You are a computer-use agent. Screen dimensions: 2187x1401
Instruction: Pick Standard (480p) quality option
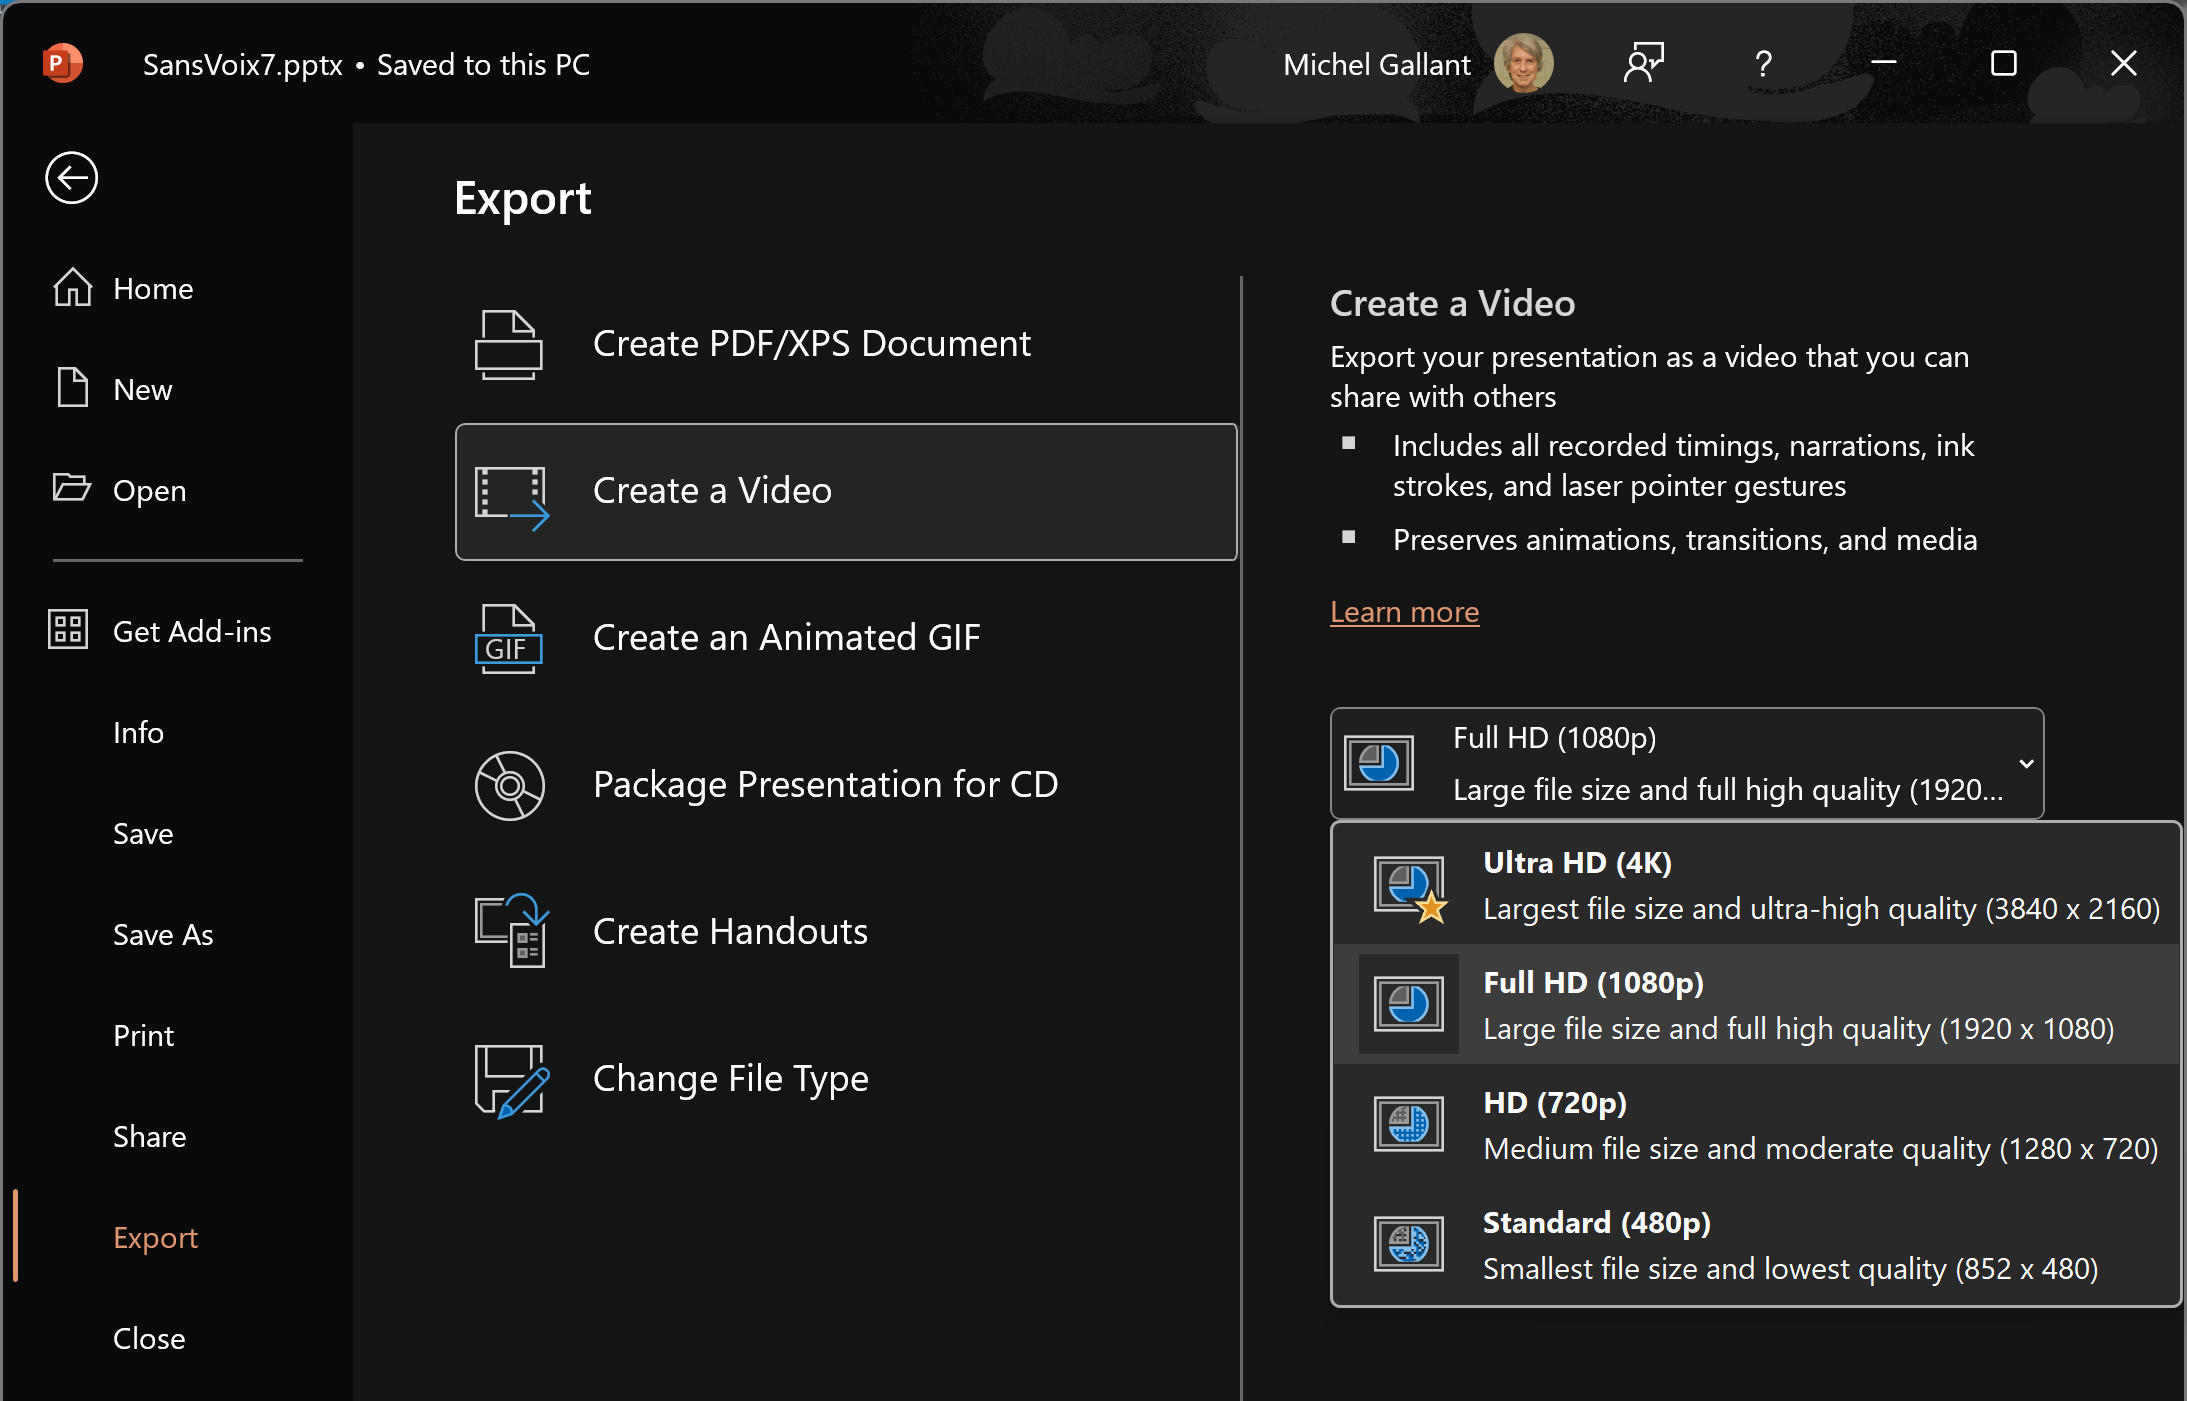coord(1756,1245)
